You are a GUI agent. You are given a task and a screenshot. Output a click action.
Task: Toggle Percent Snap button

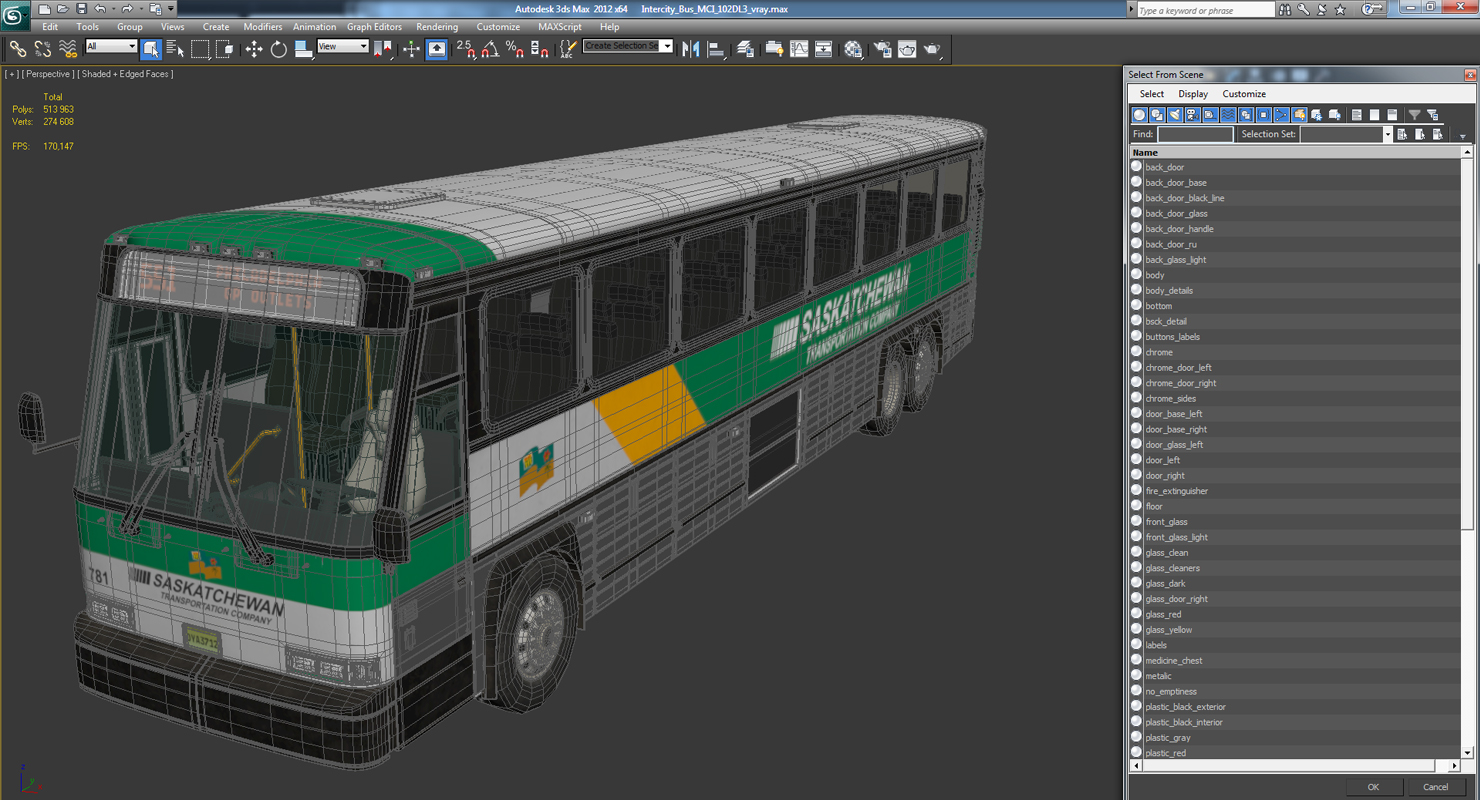(x=515, y=48)
